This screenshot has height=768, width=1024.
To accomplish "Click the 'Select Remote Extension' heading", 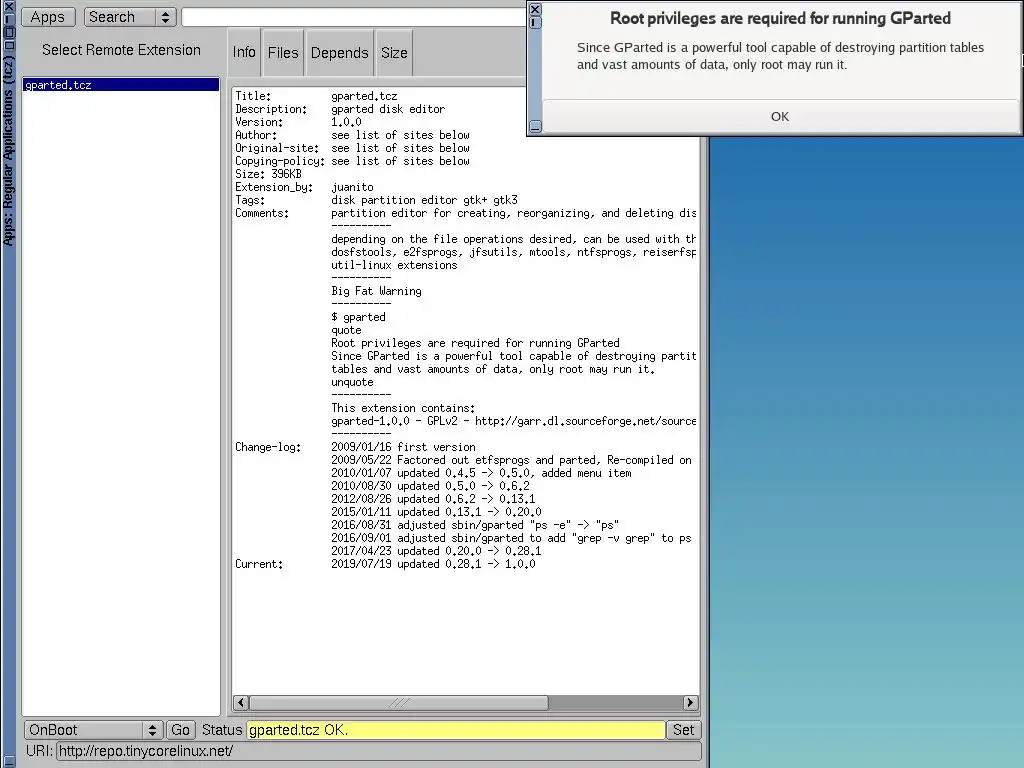I will click(121, 50).
